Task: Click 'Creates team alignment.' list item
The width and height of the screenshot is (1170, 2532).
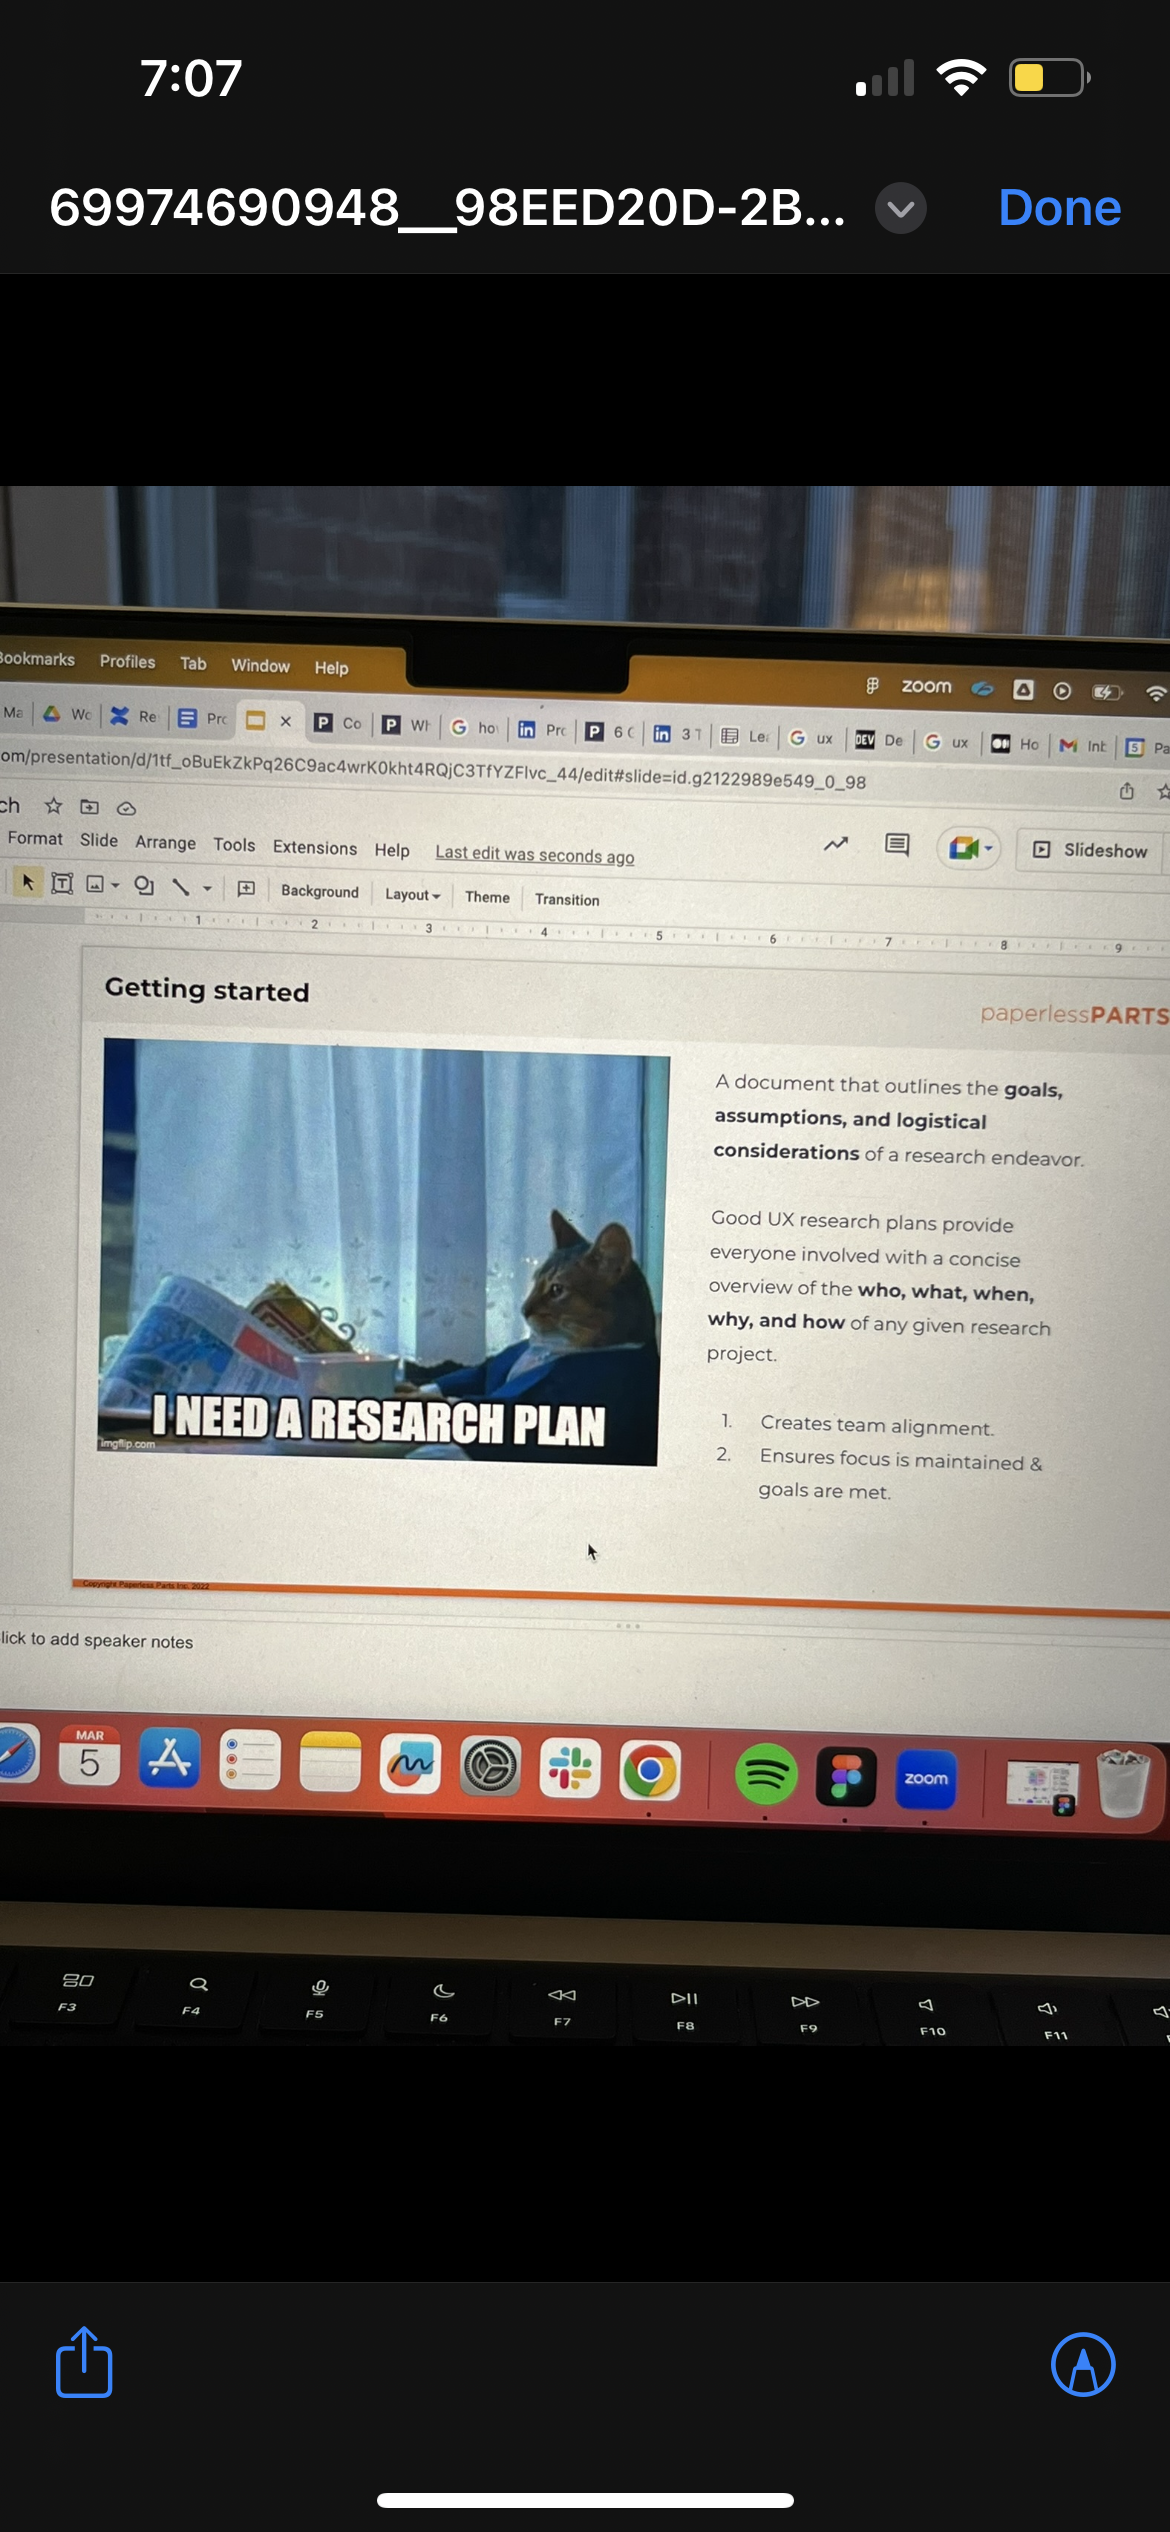Action: 877,1425
